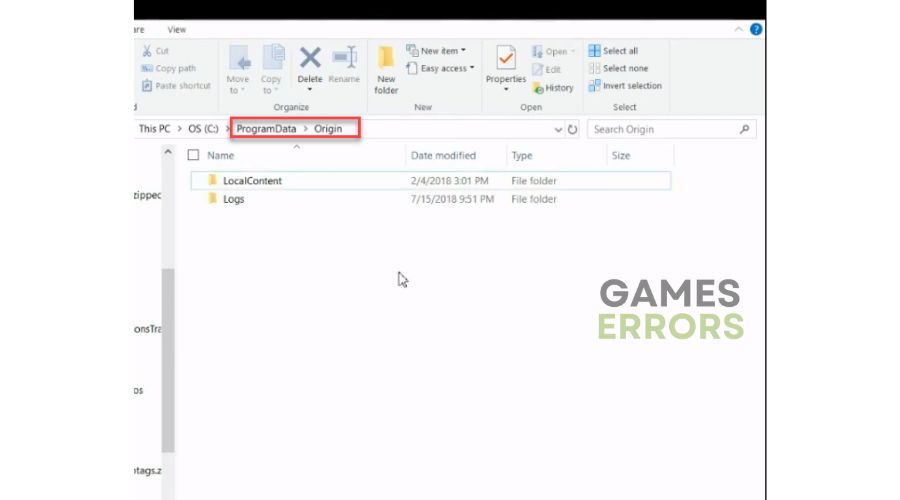Sort by the Name column

(220, 156)
